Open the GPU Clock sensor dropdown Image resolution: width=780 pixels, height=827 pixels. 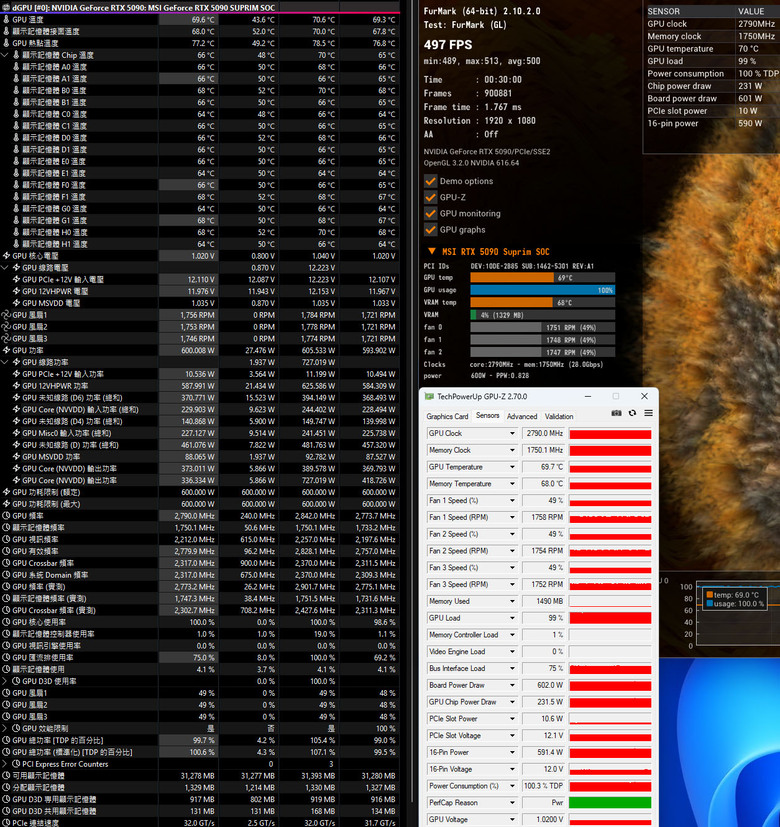pos(512,434)
